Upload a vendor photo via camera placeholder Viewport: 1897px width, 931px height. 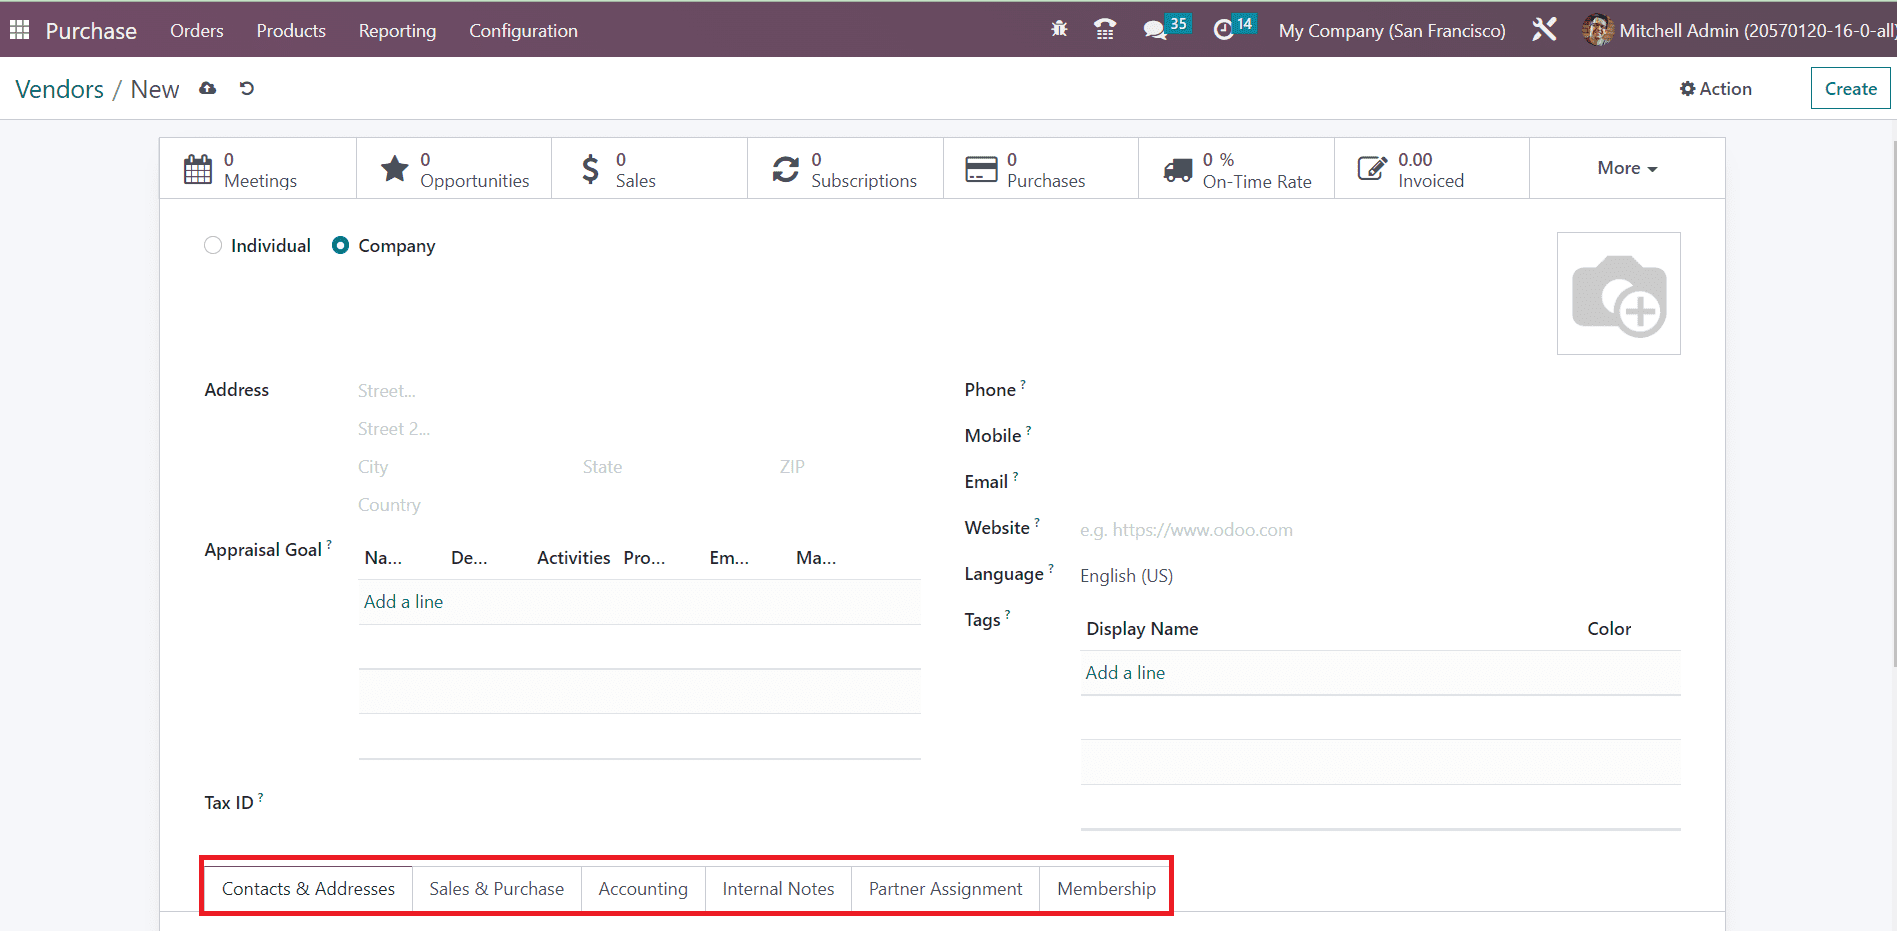(x=1618, y=294)
